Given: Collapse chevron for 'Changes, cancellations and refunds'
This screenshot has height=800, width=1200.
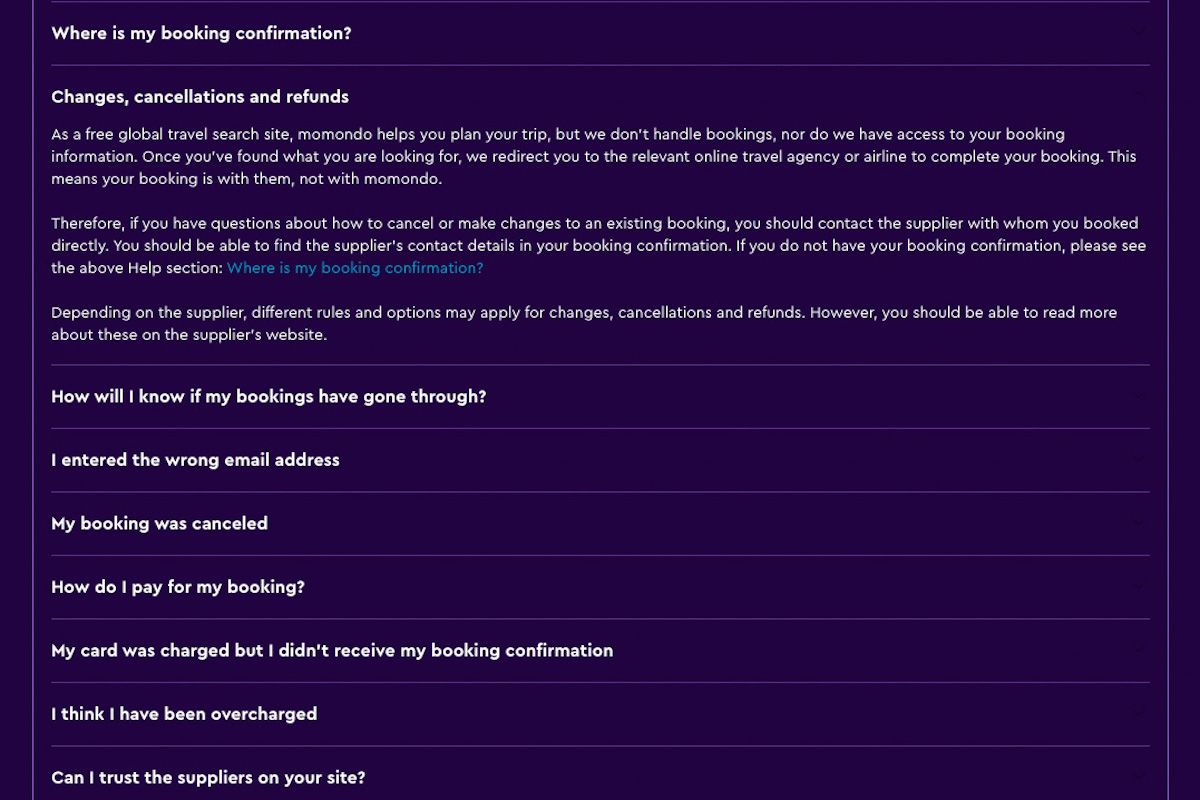Looking at the screenshot, I should point(1138,96).
